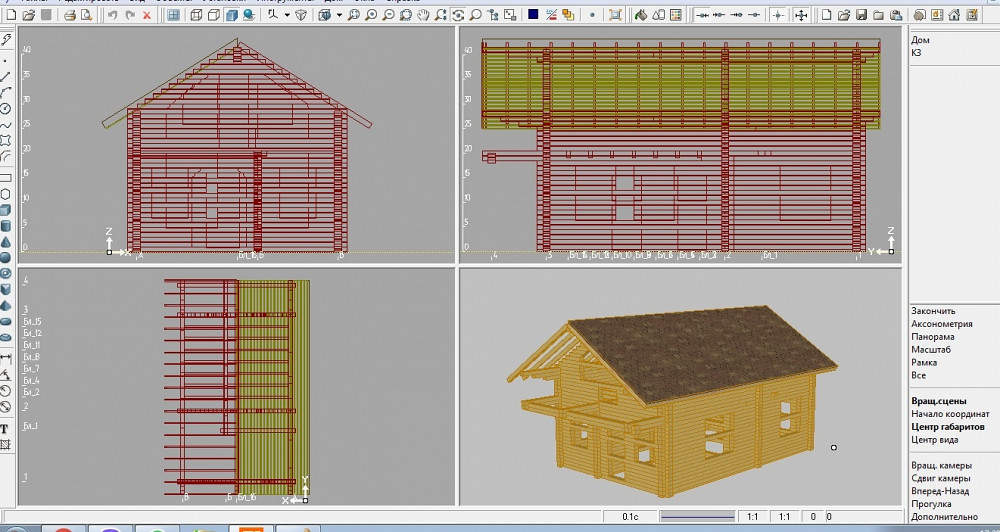
Task: Select the Дом item in the object list
Action: click(920, 40)
